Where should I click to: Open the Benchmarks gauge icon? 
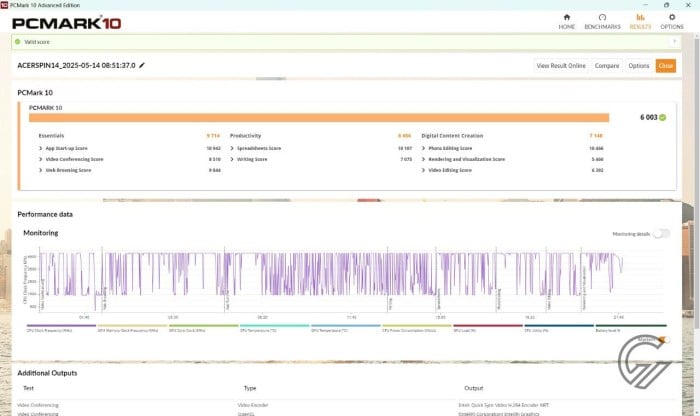(602, 17)
